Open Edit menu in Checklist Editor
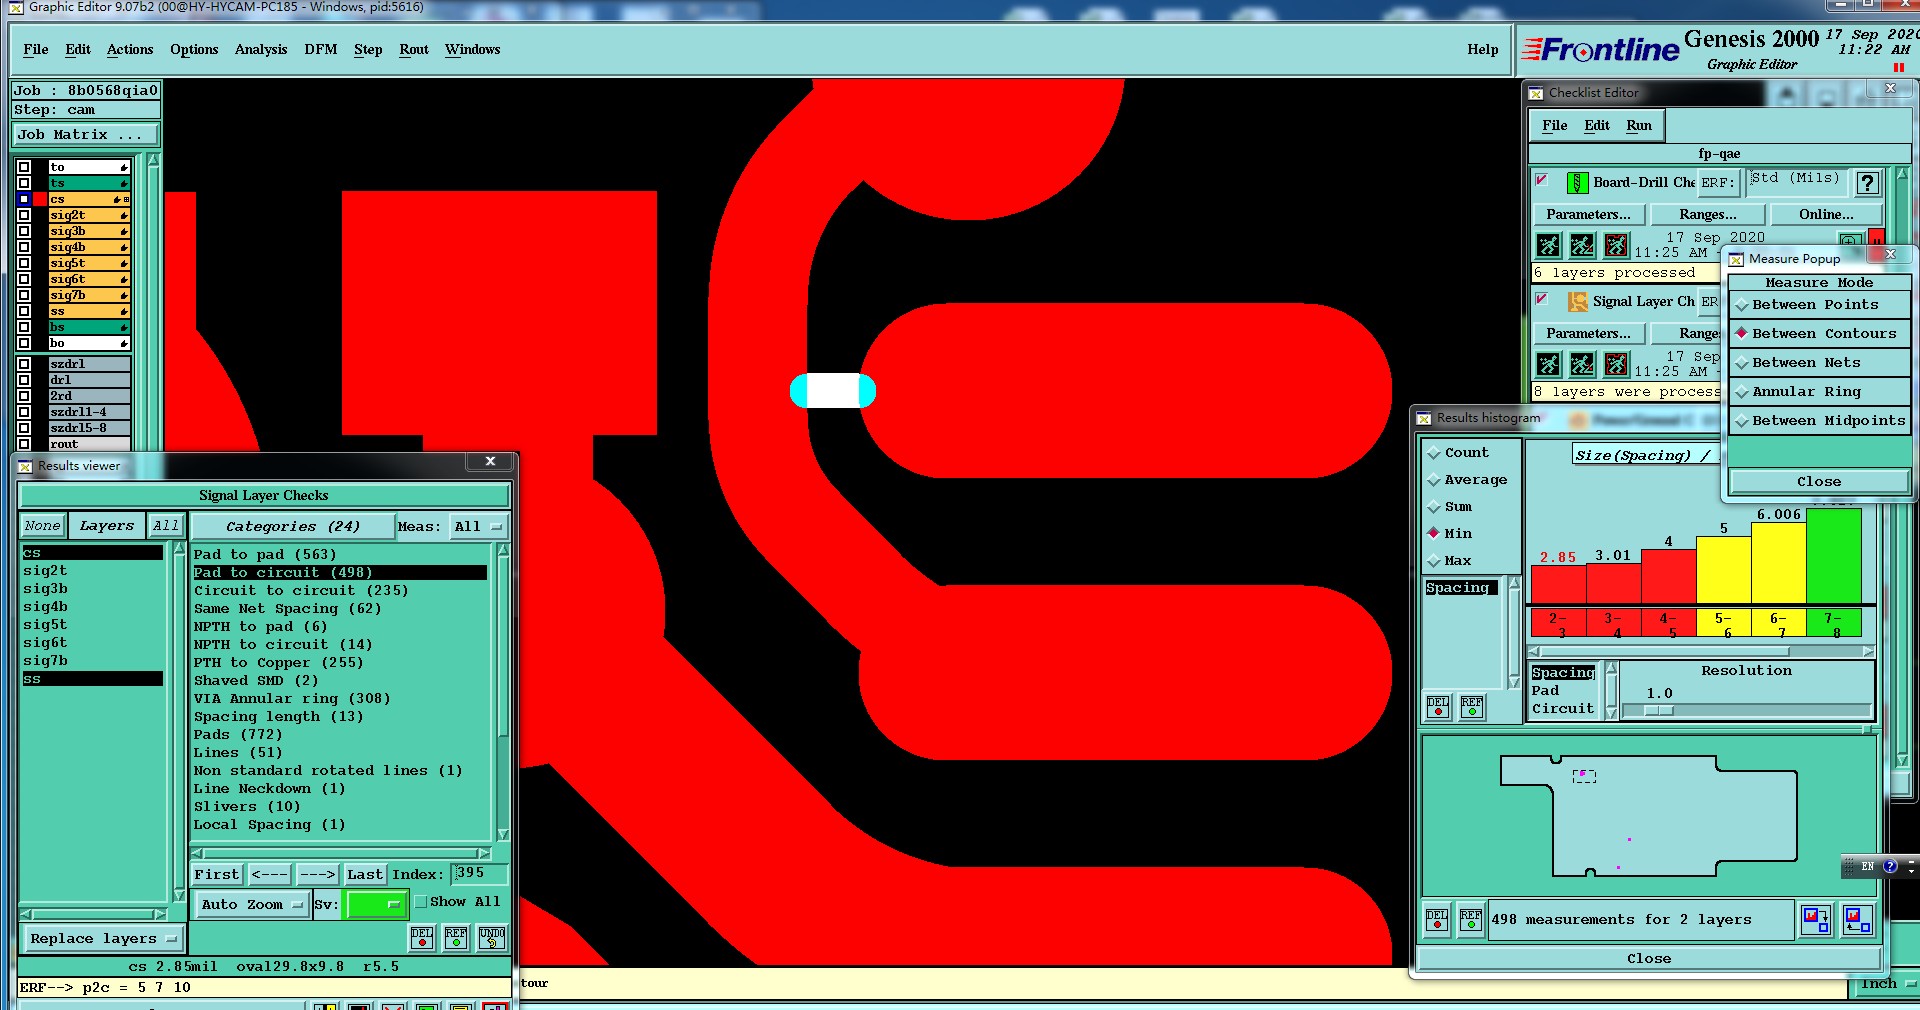Image resolution: width=1920 pixels, height=1010 pixels. click(x=1596, y=126)
